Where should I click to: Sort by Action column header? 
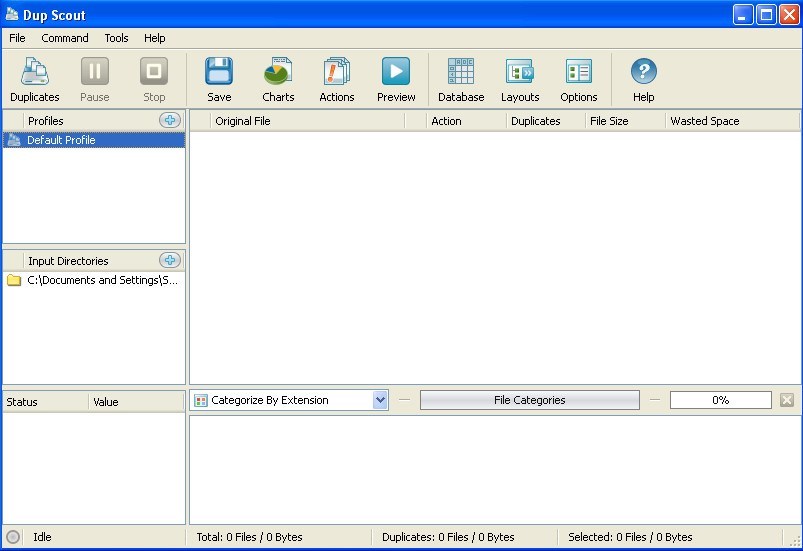pos(466,121)
